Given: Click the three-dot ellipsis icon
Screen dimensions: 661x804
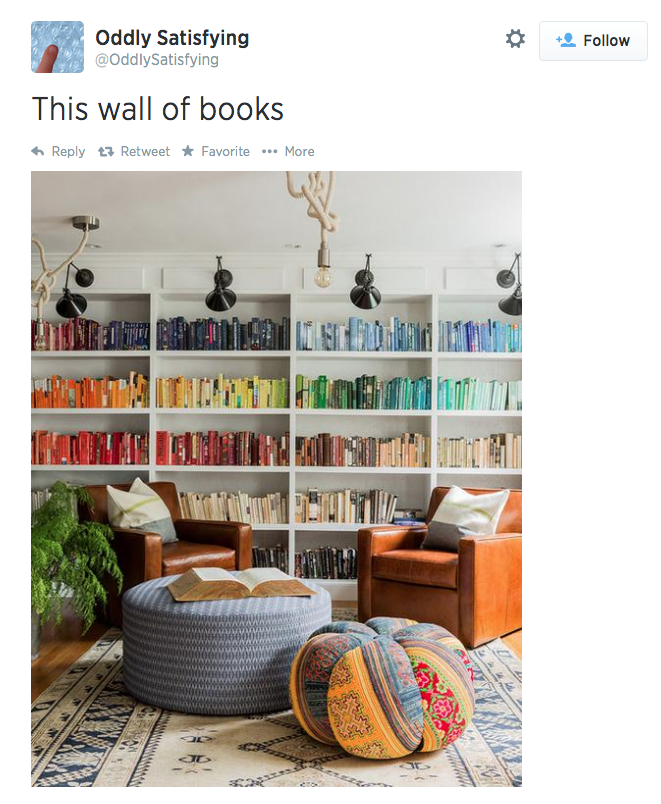Looking at the screenshot, I should click(269, 151).
